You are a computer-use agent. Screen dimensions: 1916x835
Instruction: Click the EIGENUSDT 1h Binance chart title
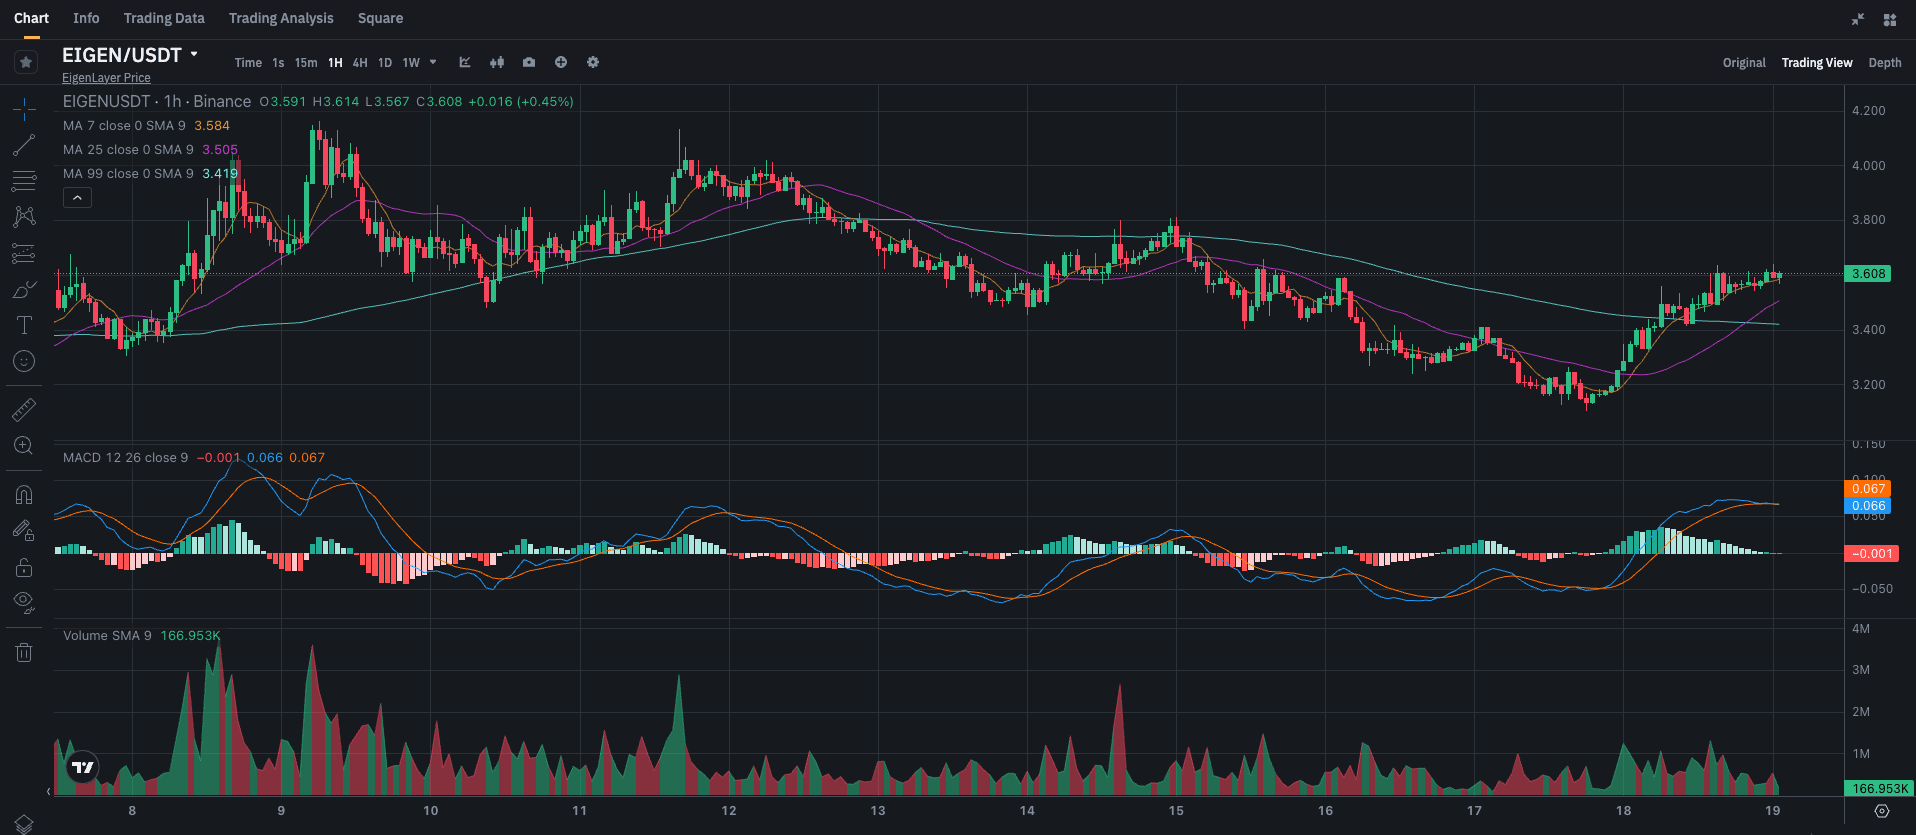[157, 101]
